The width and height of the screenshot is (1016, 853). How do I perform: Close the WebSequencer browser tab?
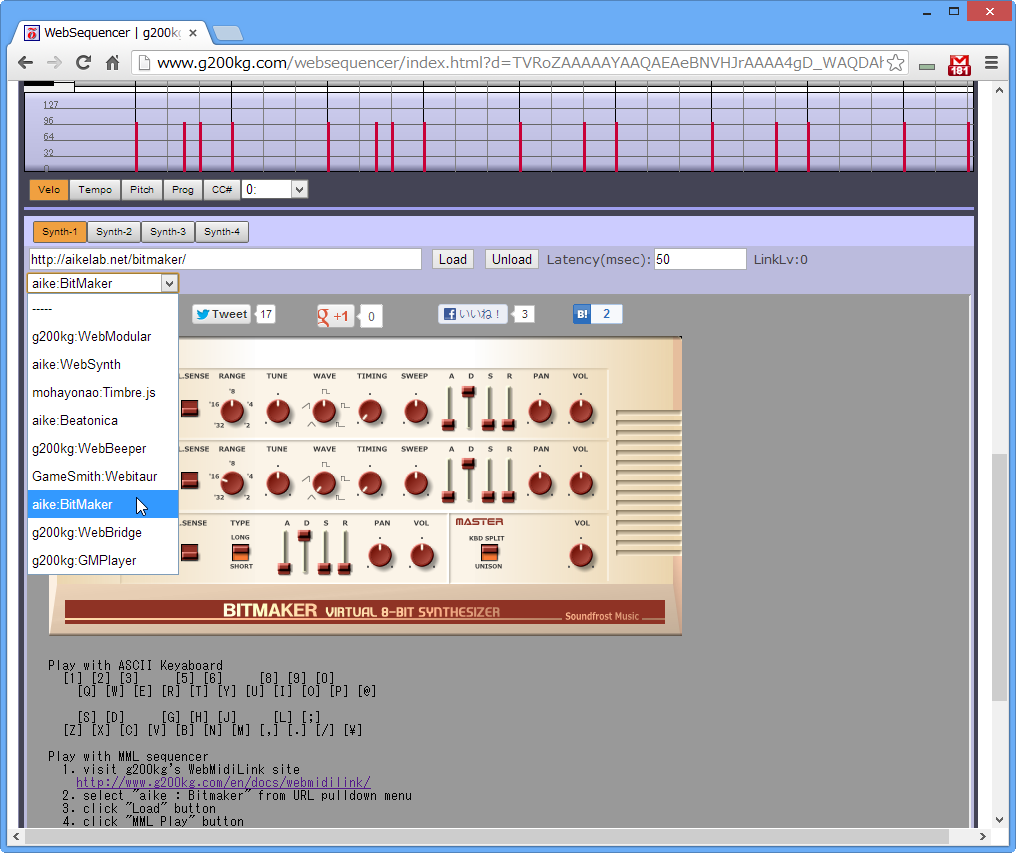192,32
